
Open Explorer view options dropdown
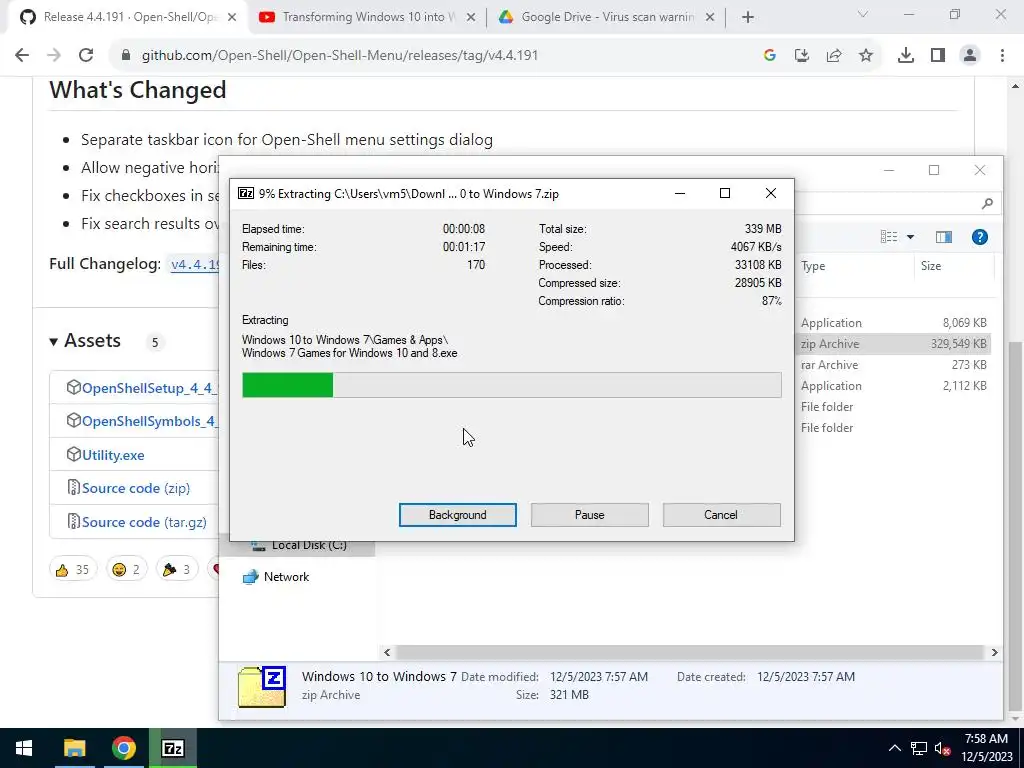pos(910,237)
